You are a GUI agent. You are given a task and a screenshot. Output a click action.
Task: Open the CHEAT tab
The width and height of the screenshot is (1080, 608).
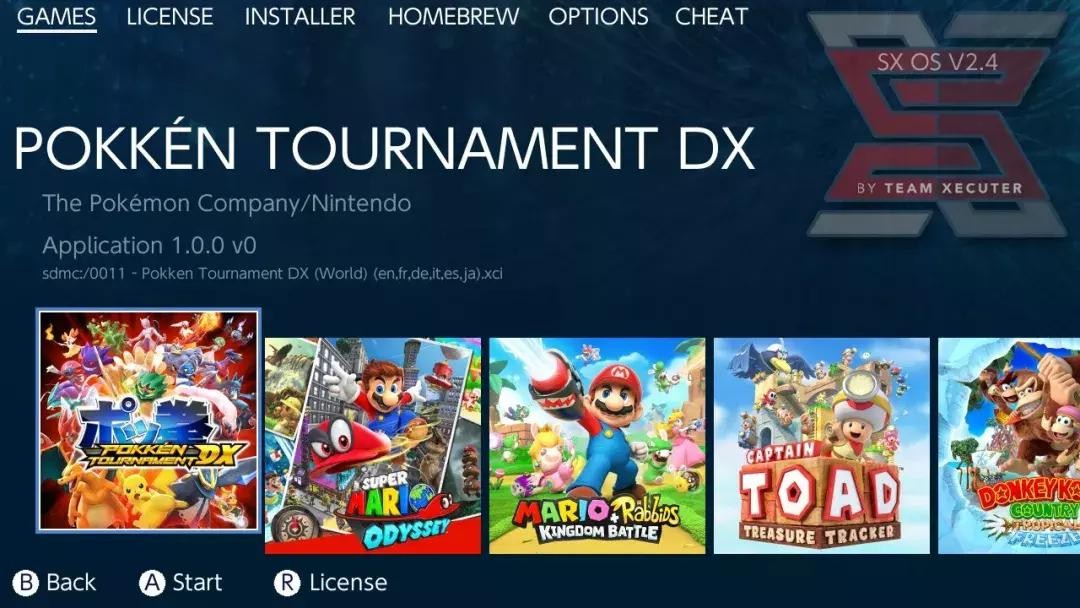712,17
